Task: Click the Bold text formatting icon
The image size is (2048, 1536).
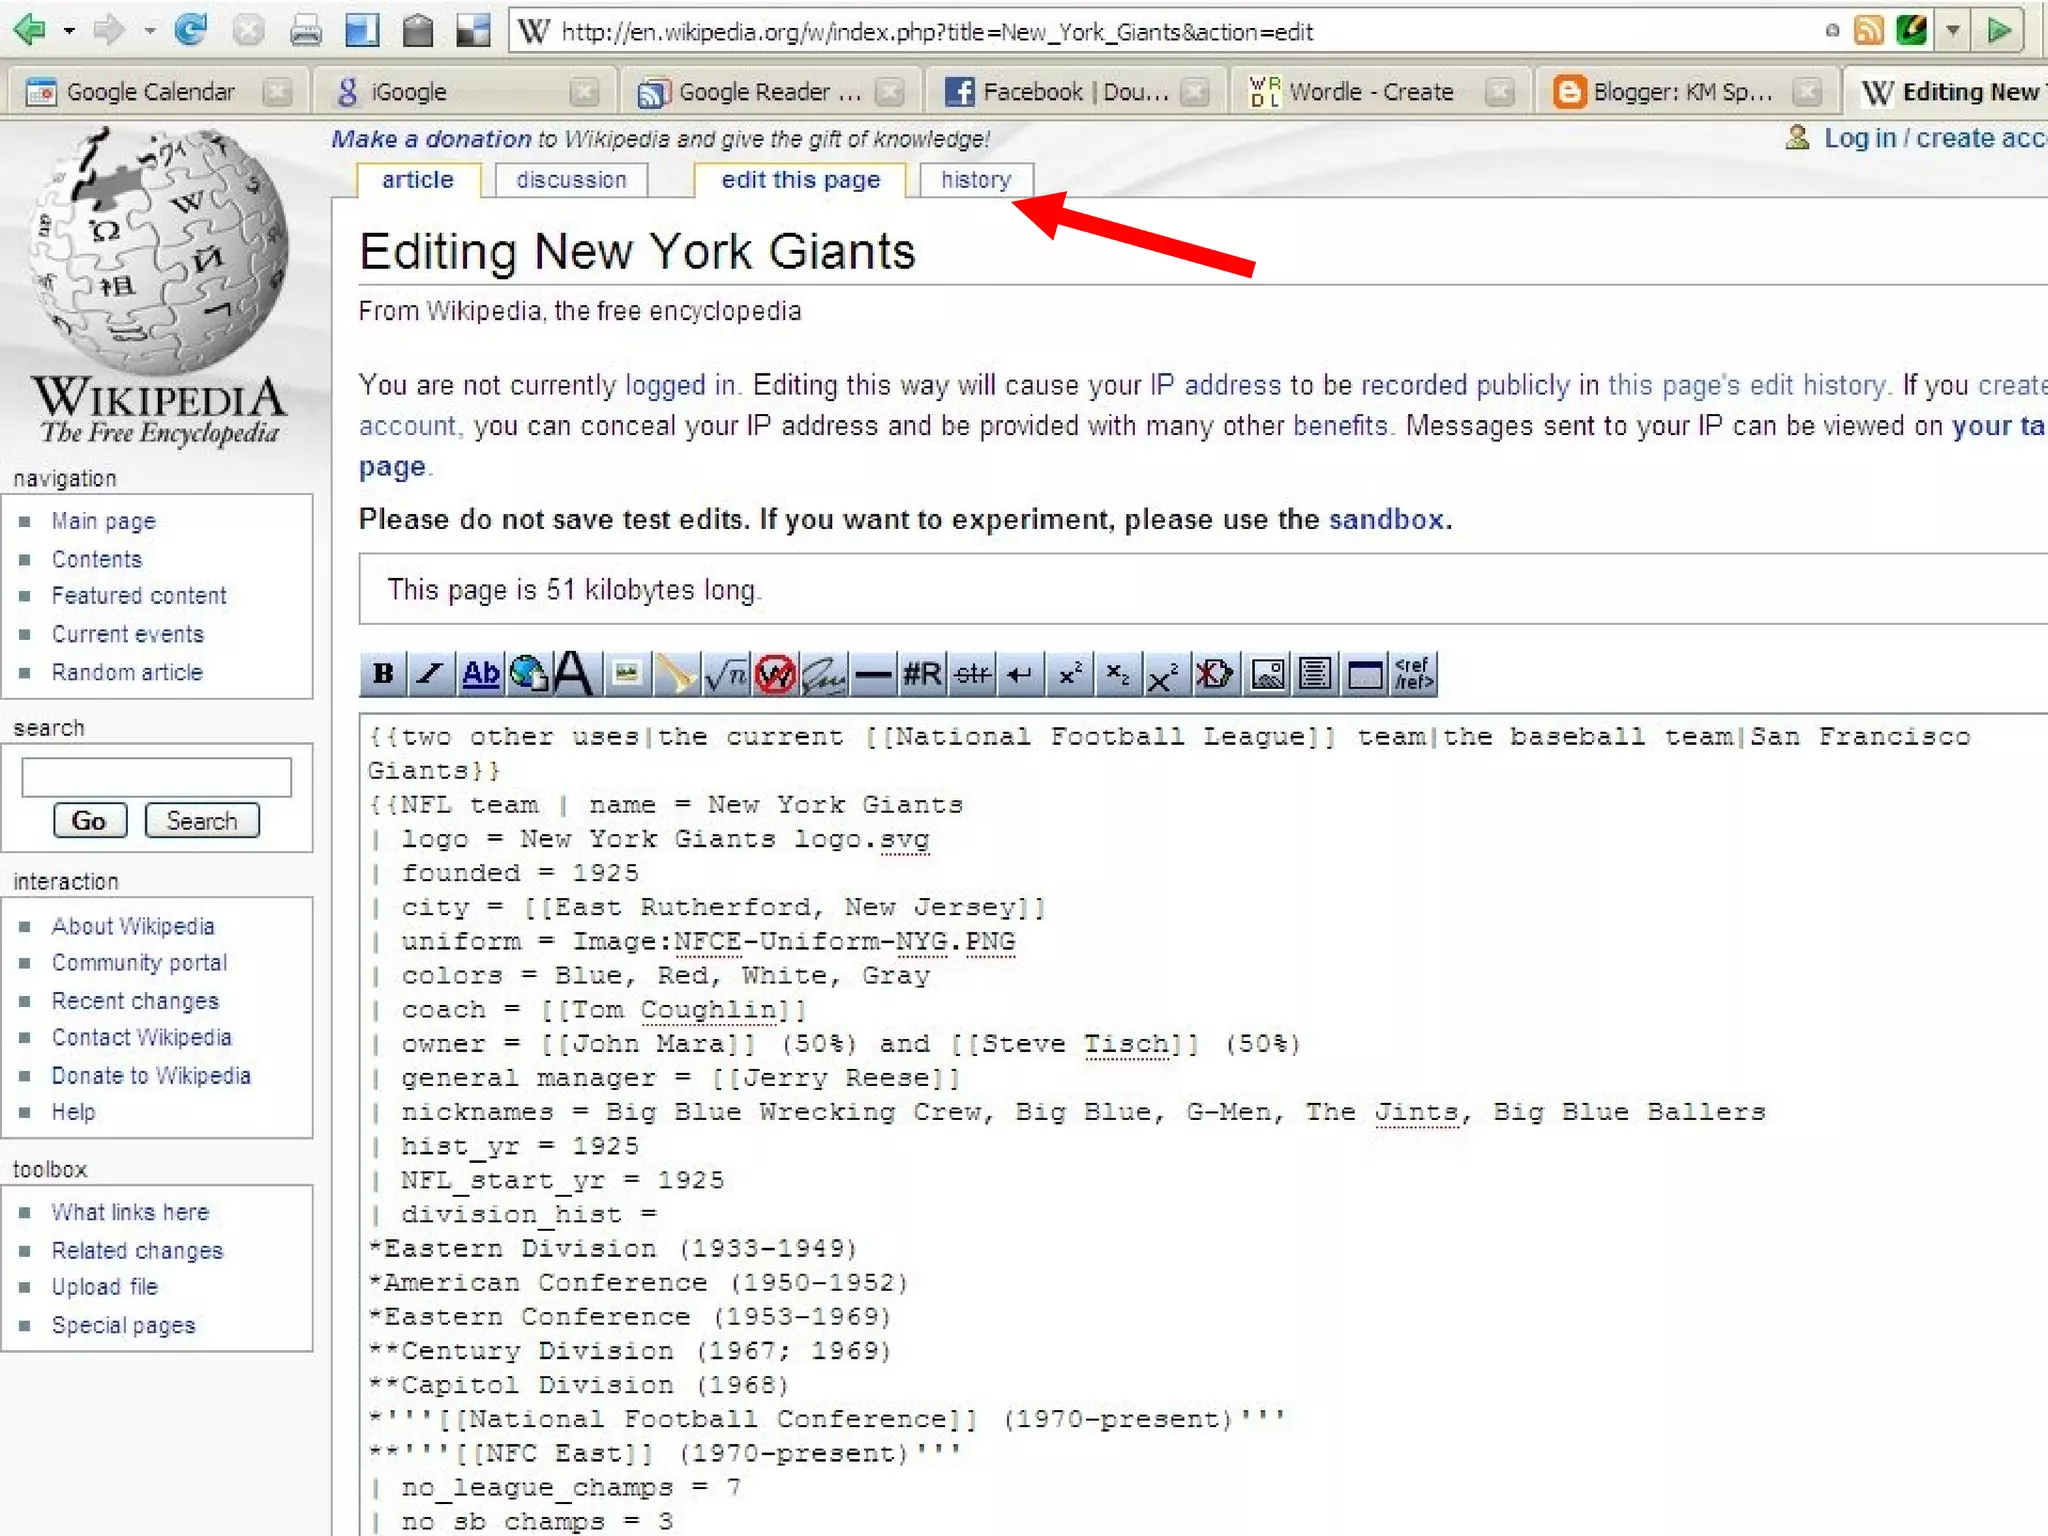Action: pos(383,674)
